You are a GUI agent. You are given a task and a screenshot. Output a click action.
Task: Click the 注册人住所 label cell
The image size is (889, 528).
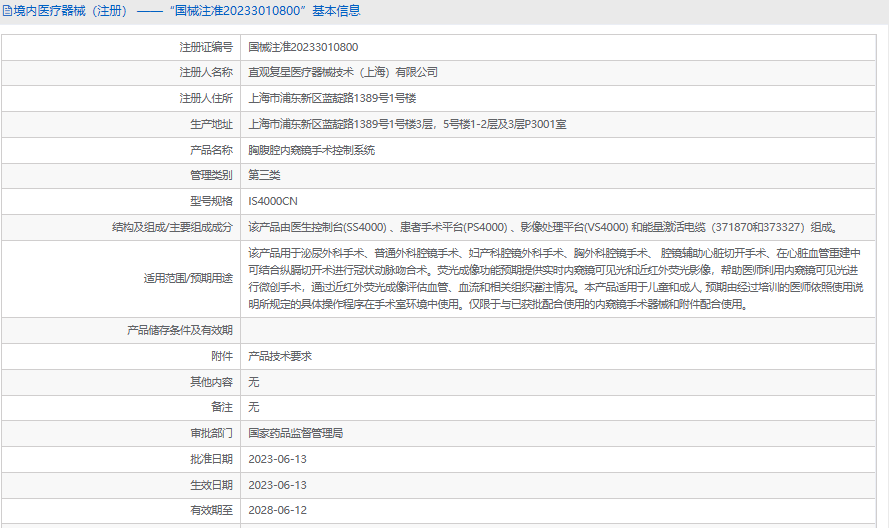tap(121, 99)
